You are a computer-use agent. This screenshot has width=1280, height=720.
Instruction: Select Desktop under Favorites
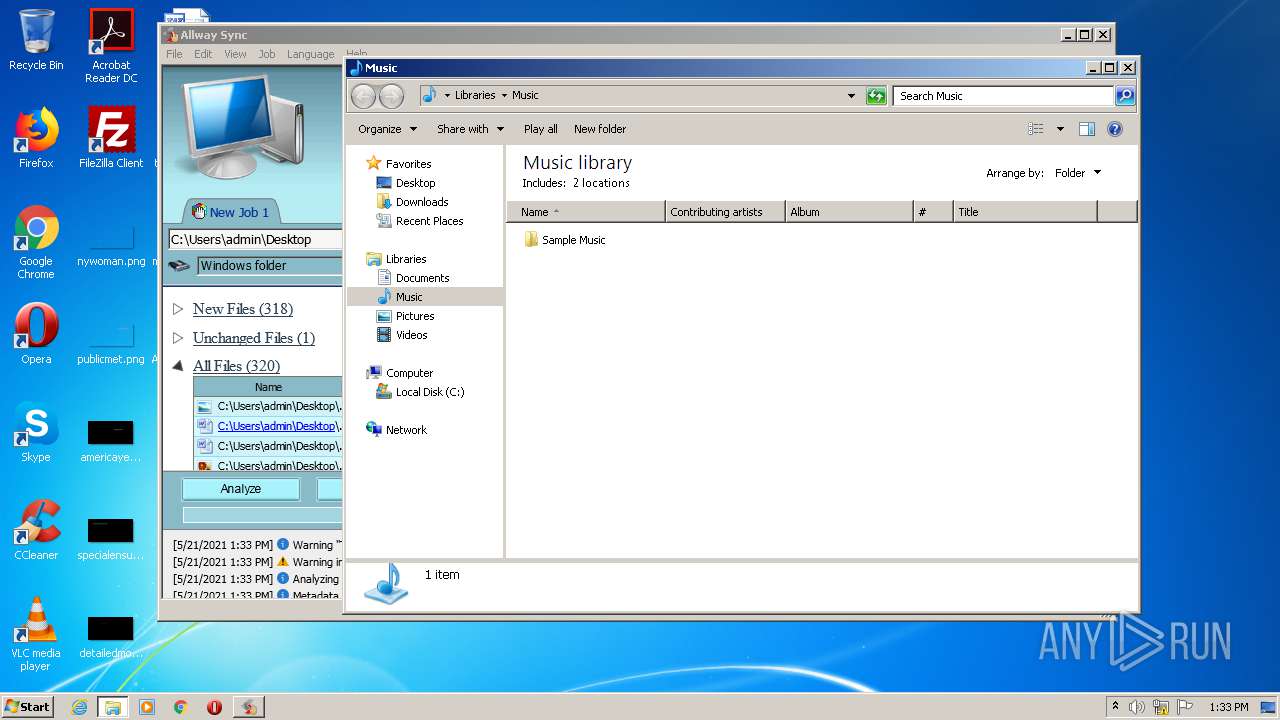(x=406, y=183)
